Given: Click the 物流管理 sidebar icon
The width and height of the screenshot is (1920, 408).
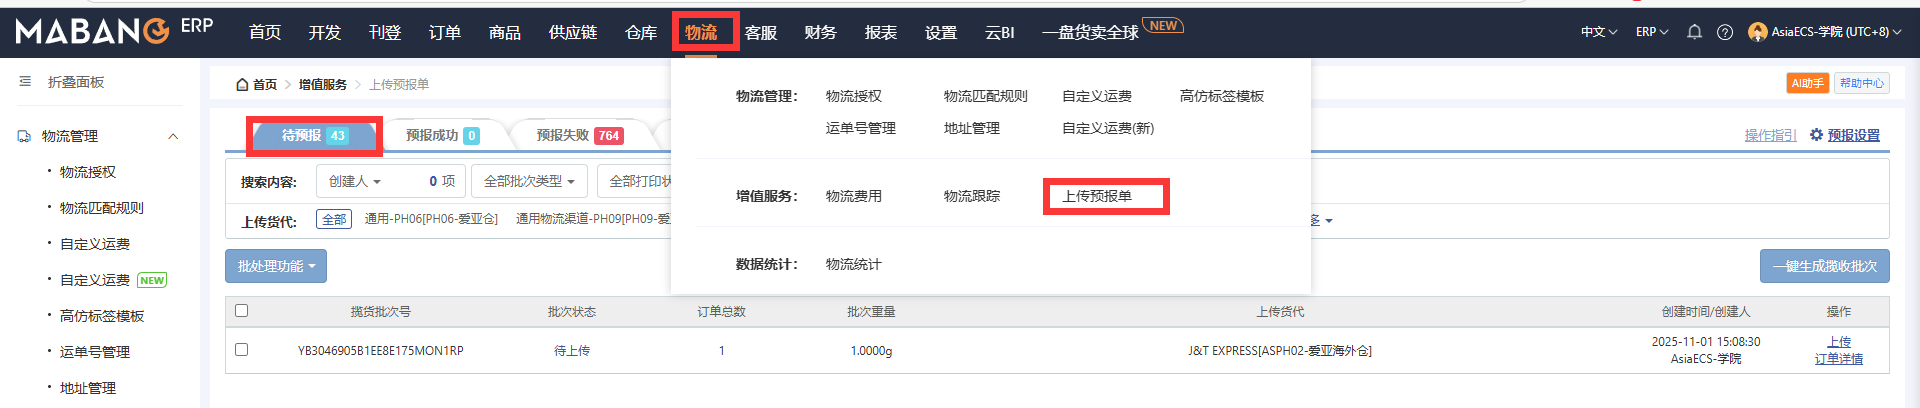Looking at the screenshot, I should (24, 136).
